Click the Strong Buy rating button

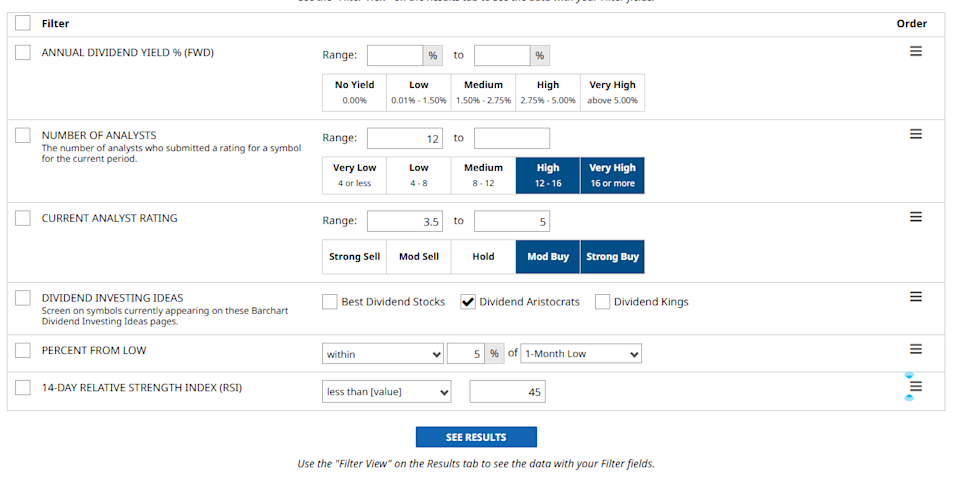tap(612, 257)
